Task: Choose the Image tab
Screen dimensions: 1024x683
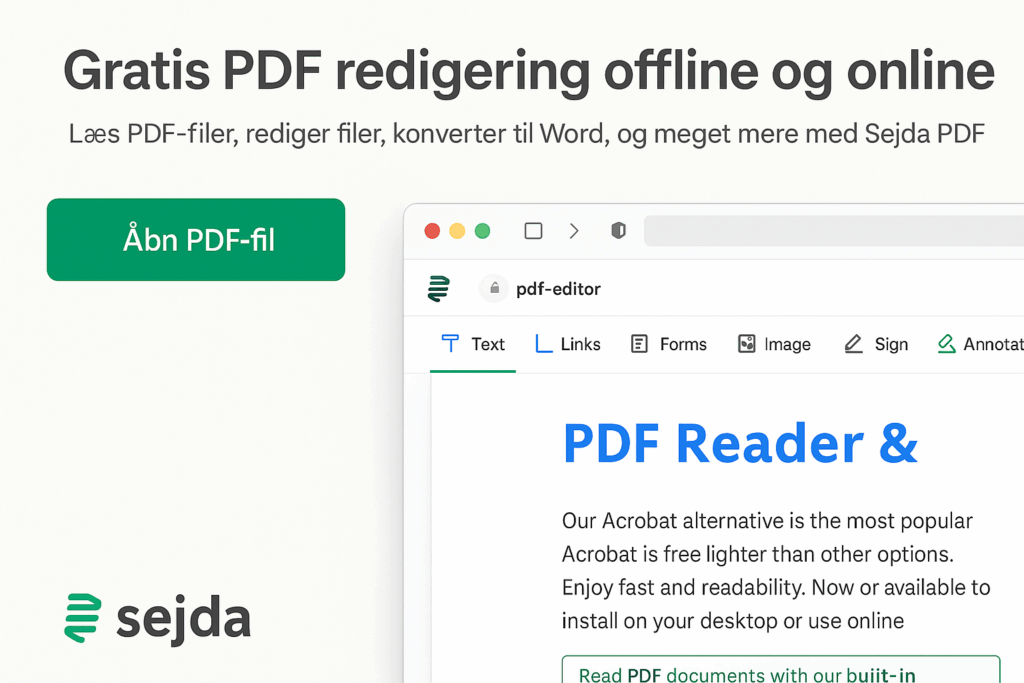Action: click(775, 344)
